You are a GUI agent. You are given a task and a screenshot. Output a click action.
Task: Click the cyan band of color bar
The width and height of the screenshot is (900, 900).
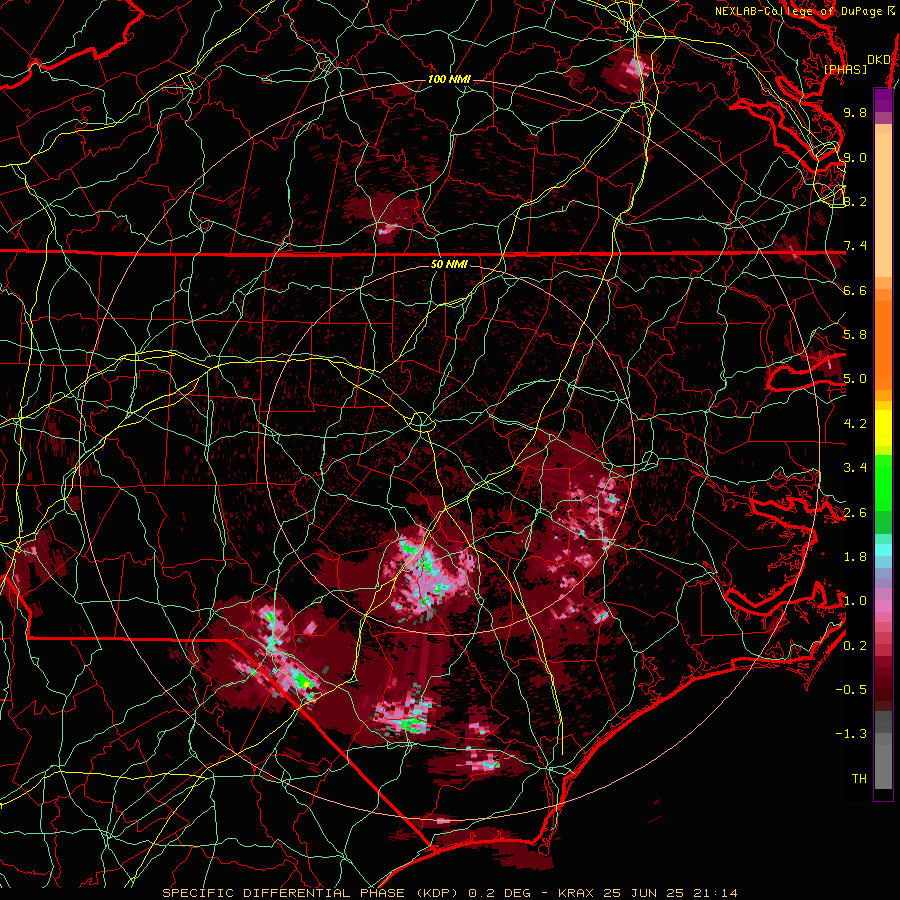(883, 550)
